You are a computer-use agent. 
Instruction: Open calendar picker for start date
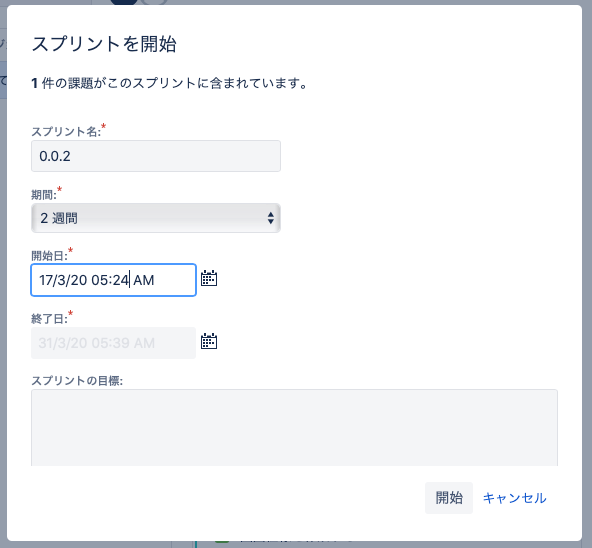(x=209, y=278)
